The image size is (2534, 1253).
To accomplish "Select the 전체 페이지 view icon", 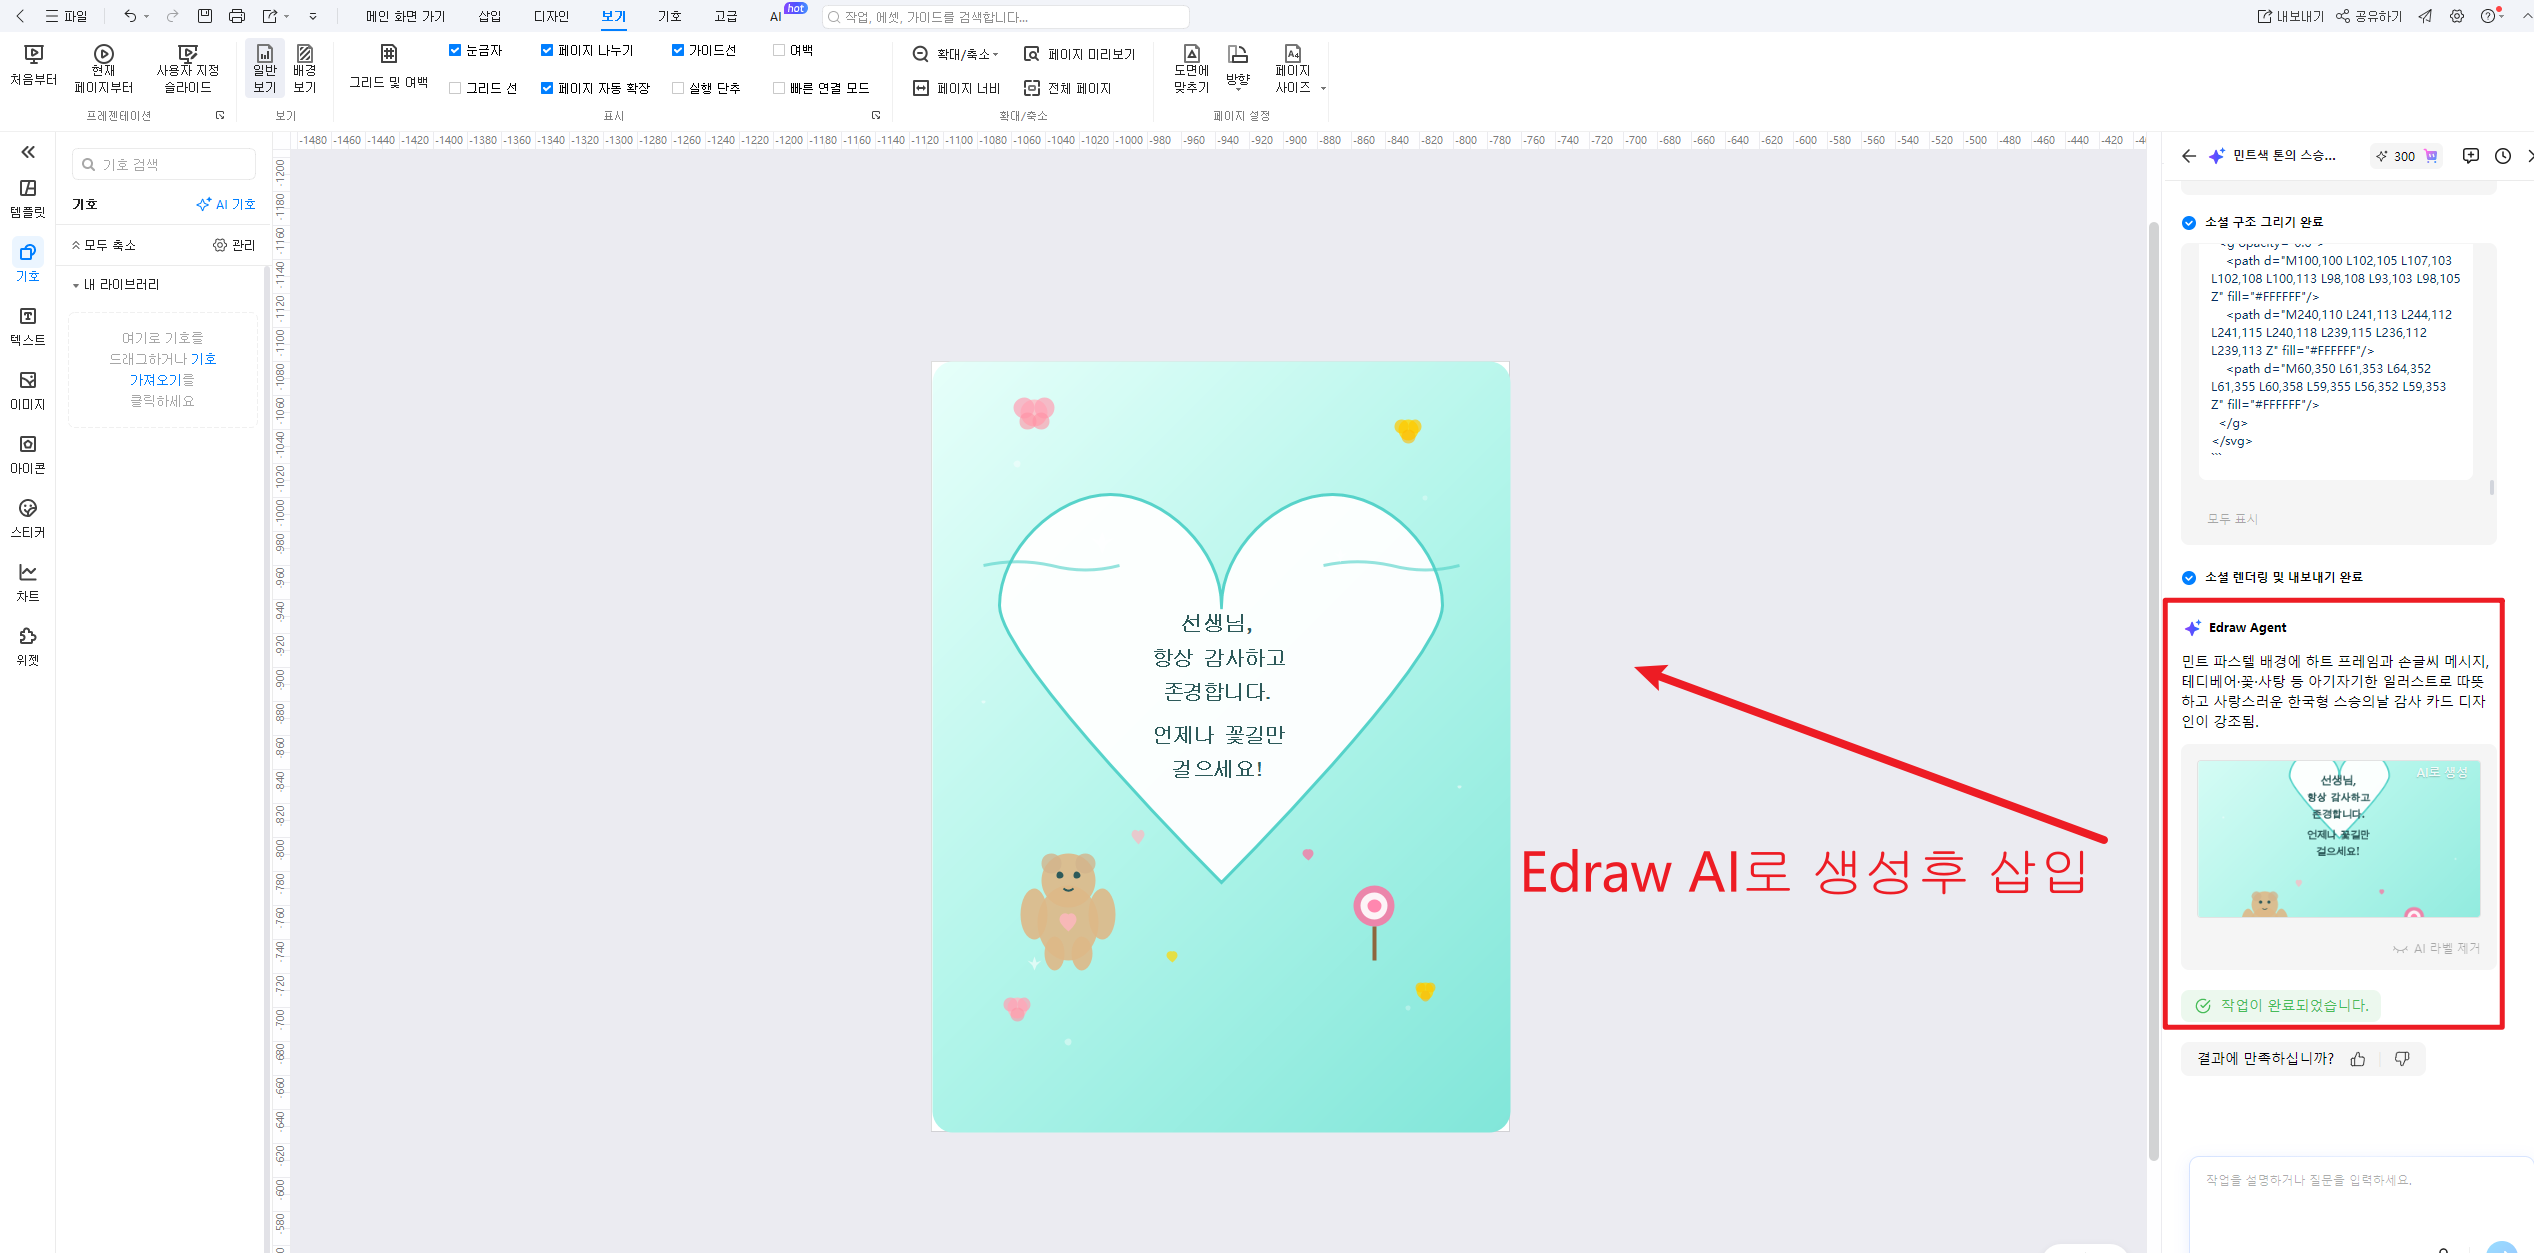I will click(x=1031, y=88).
